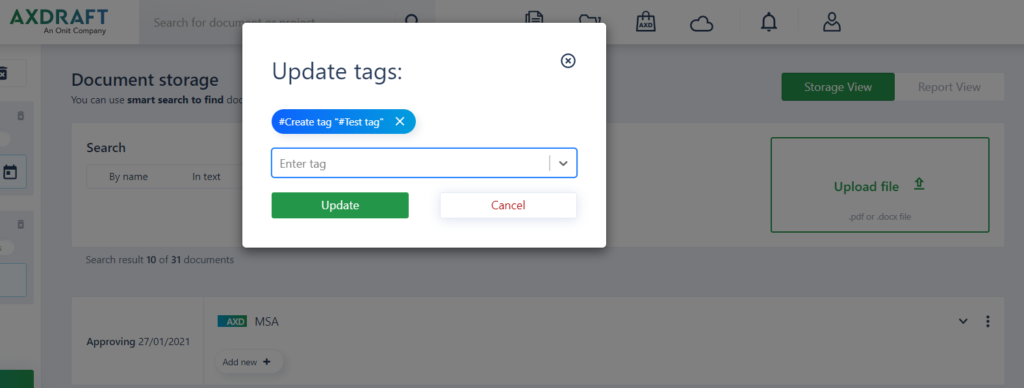Screen dimensions: 1024x388
Task: Switch to Report View tab
Action: (x=949, y=87)
